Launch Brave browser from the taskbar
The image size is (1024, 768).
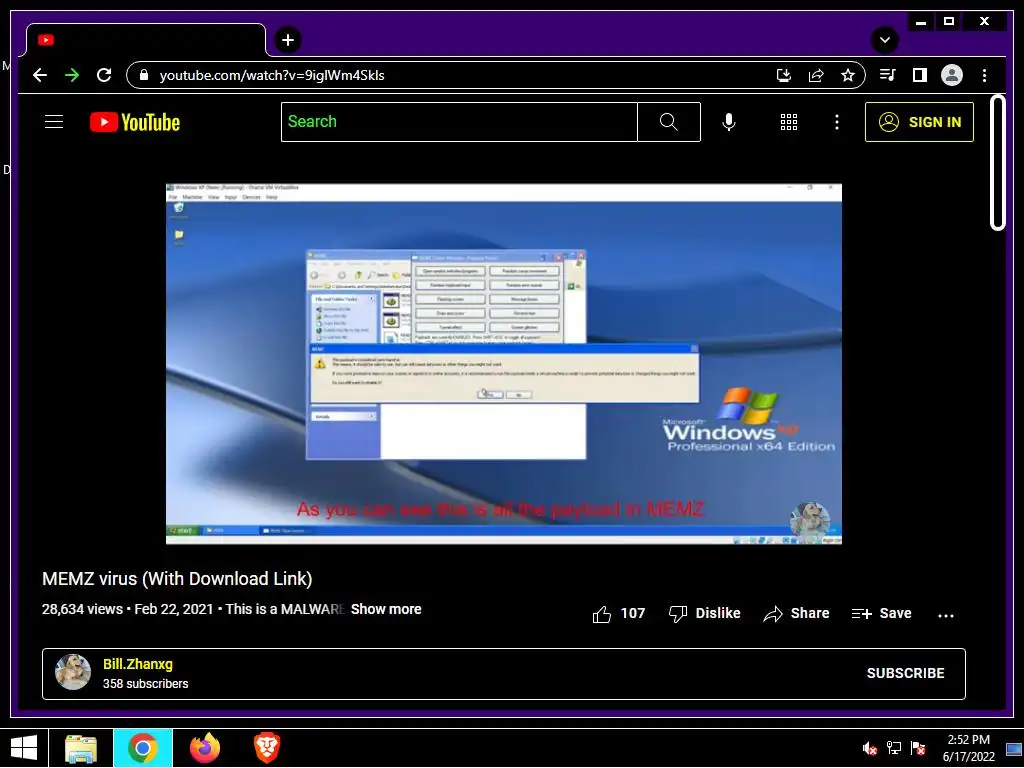point(267,748)
